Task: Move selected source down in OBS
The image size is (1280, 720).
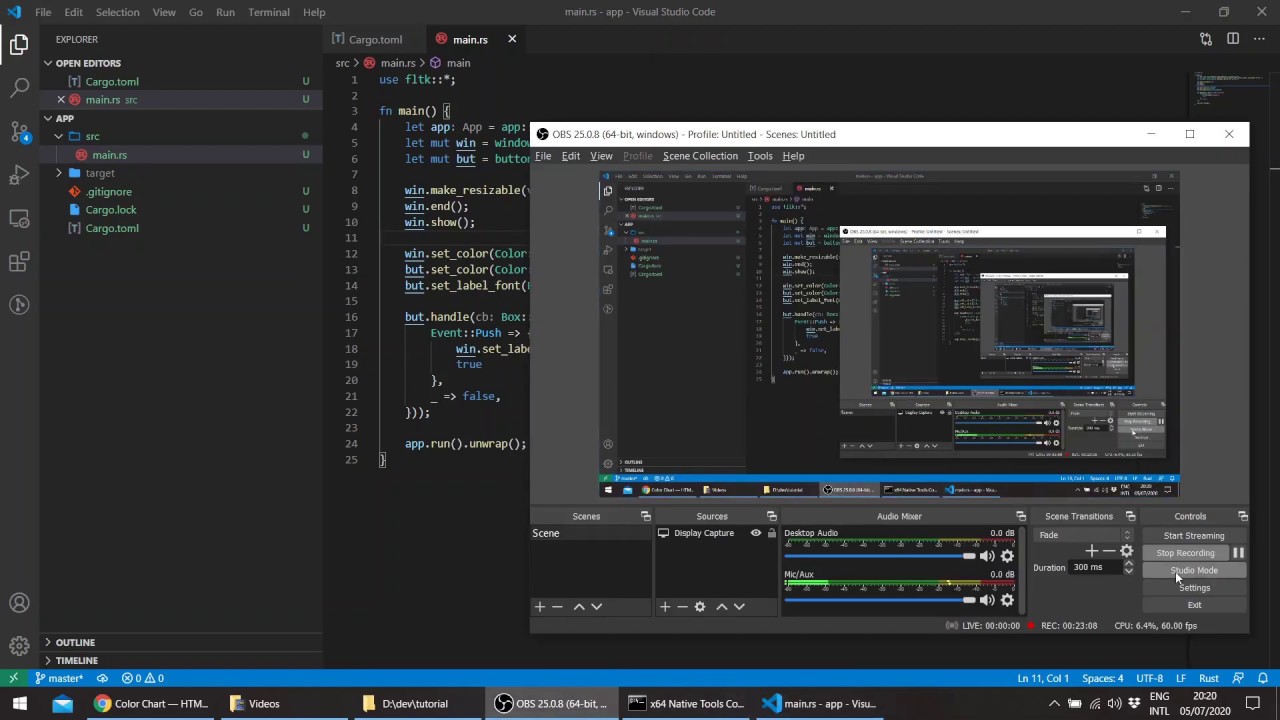Action: point(739,606)
